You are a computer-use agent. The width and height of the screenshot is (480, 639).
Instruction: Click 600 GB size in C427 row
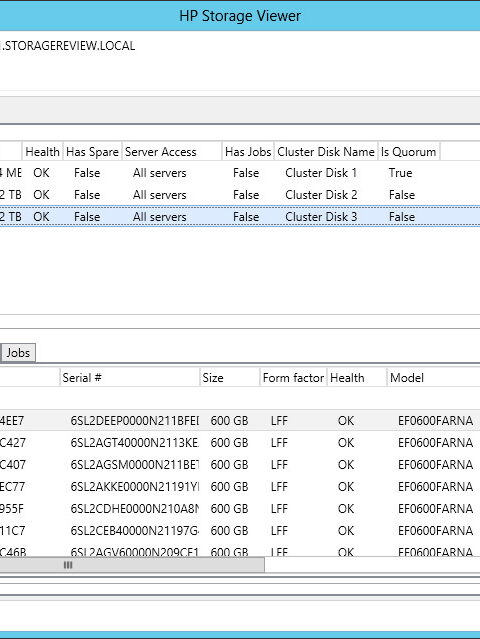[229, 443]
